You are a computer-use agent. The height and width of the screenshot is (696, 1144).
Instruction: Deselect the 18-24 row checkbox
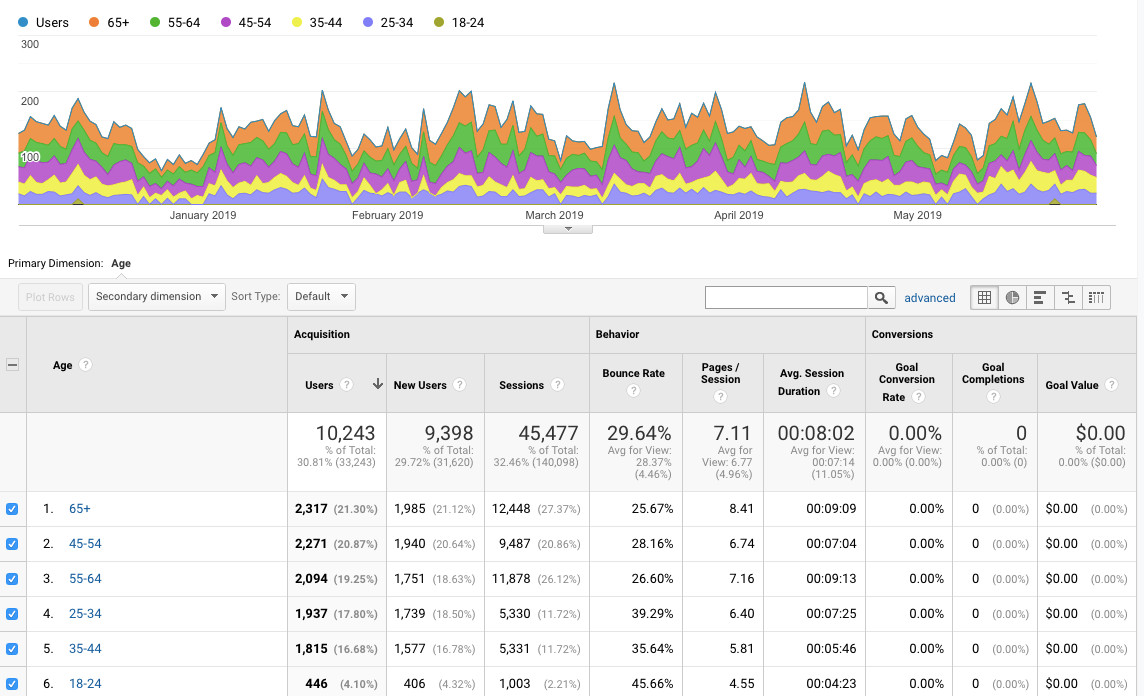(12, 684)
